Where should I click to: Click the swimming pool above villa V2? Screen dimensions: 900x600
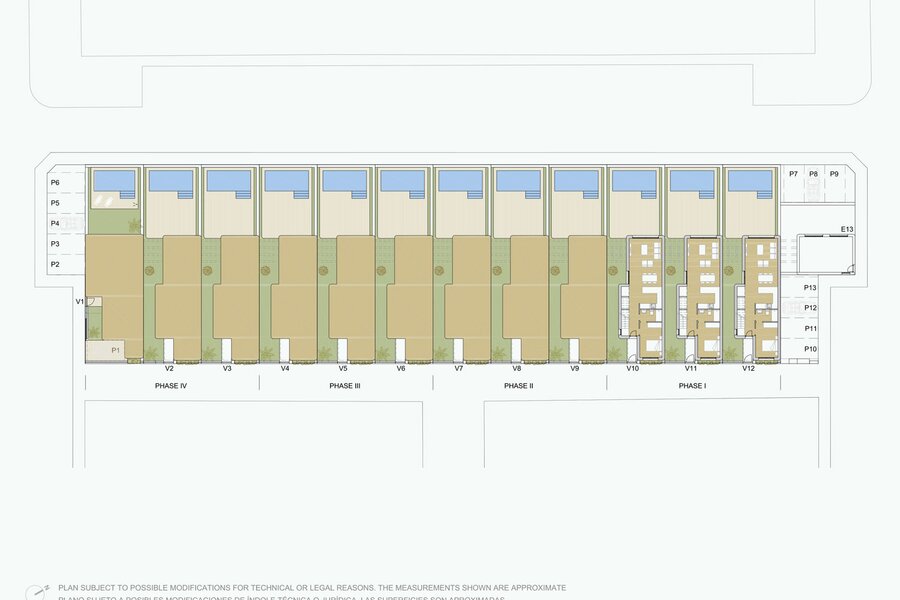(170, 181)
